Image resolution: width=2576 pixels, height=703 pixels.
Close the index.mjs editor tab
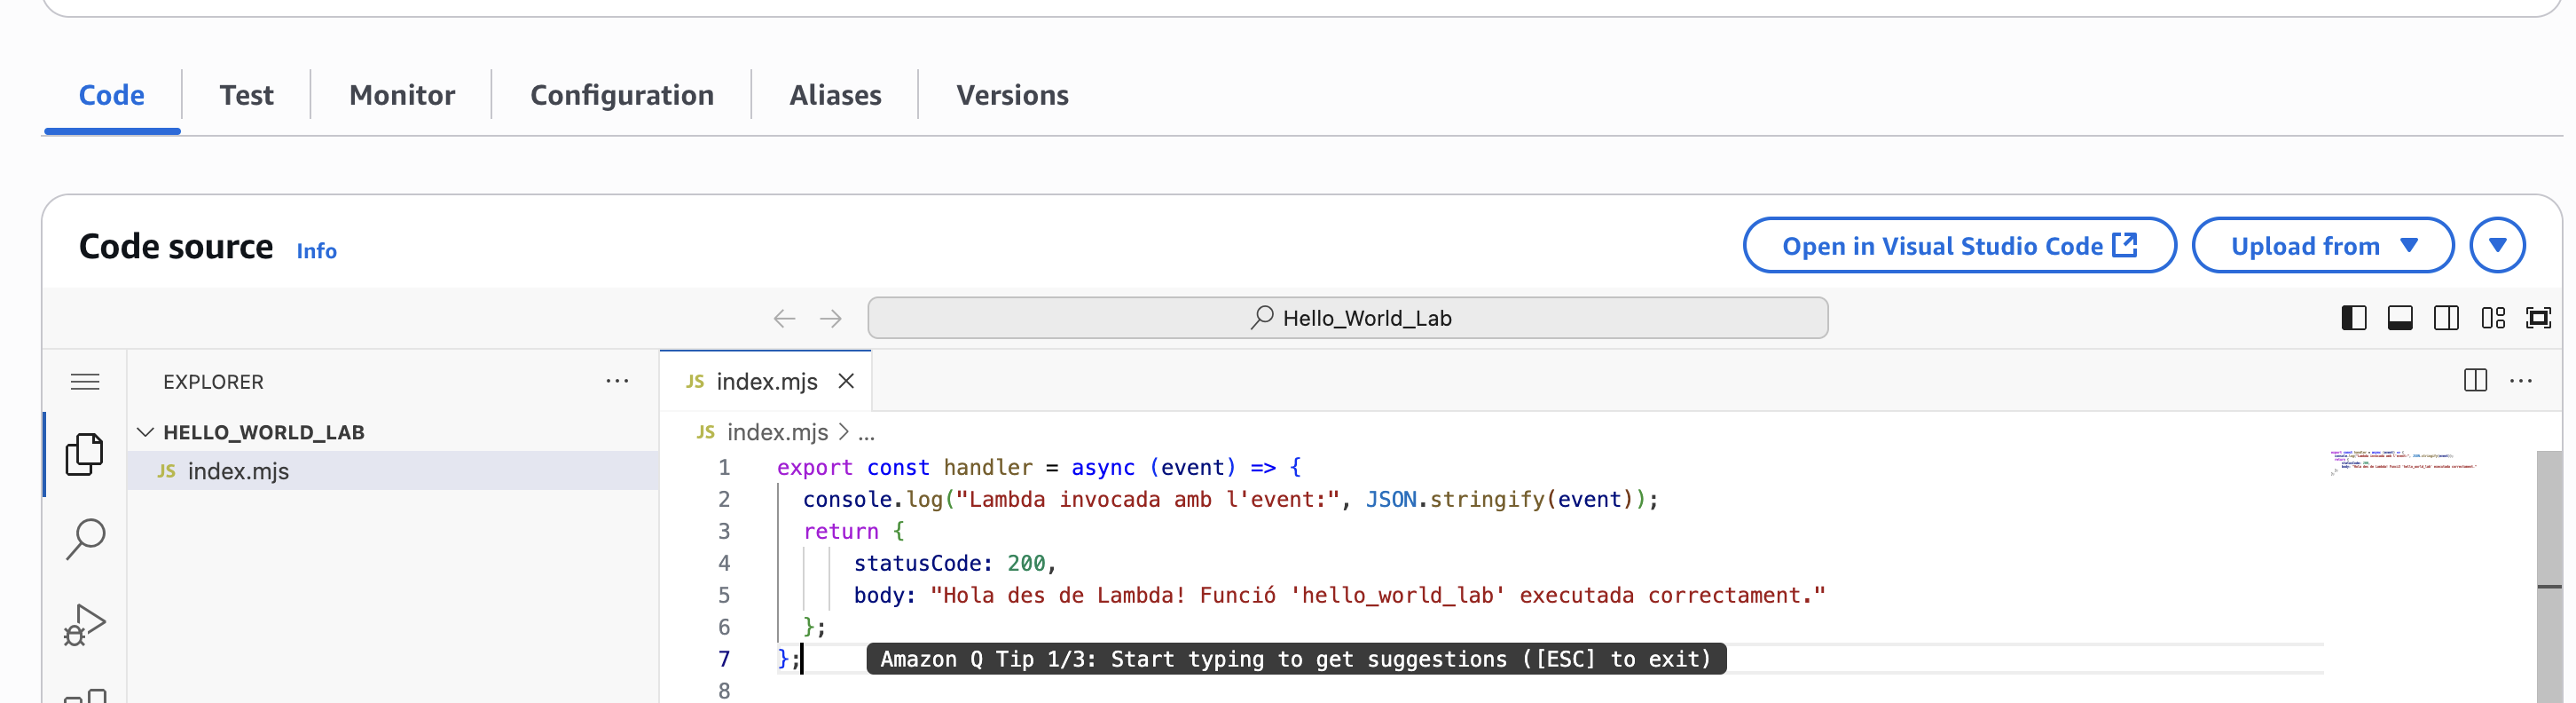846,381
